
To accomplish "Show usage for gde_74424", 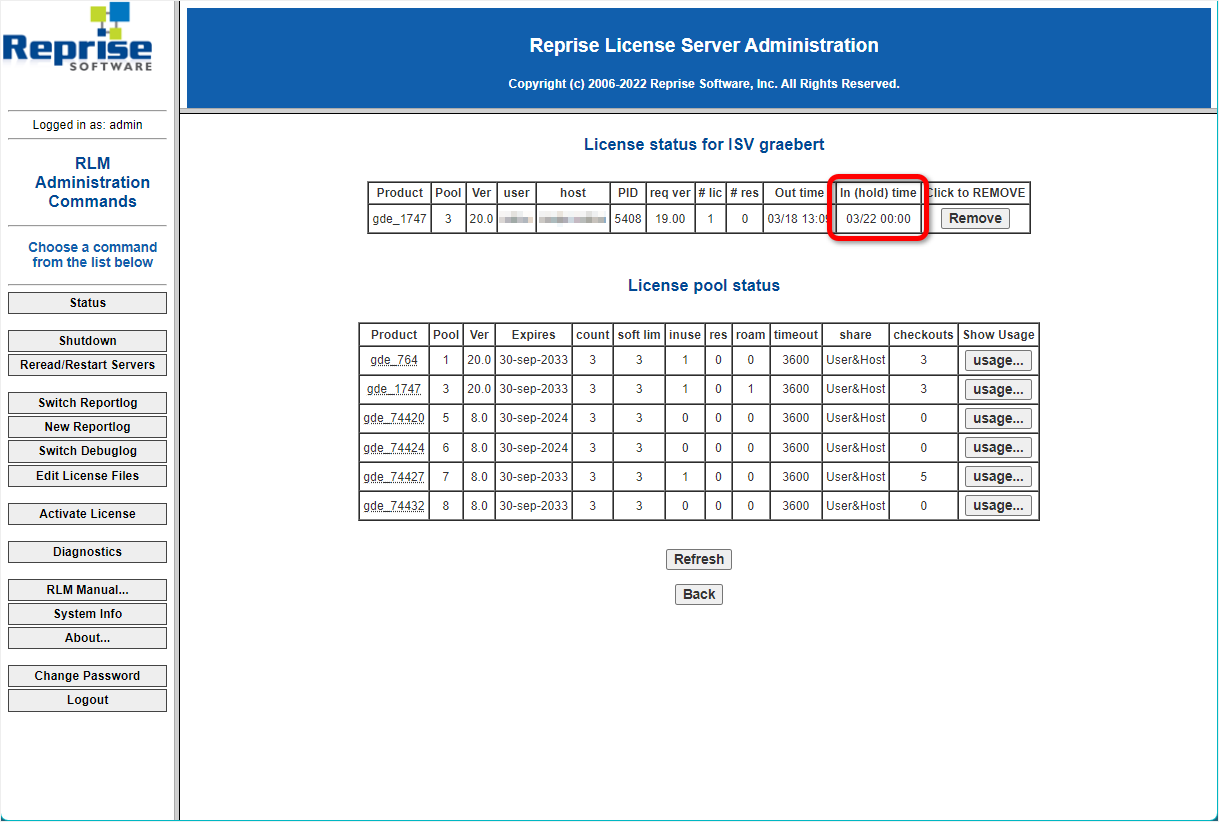I will pyautogui.click(x=998, y=448).
